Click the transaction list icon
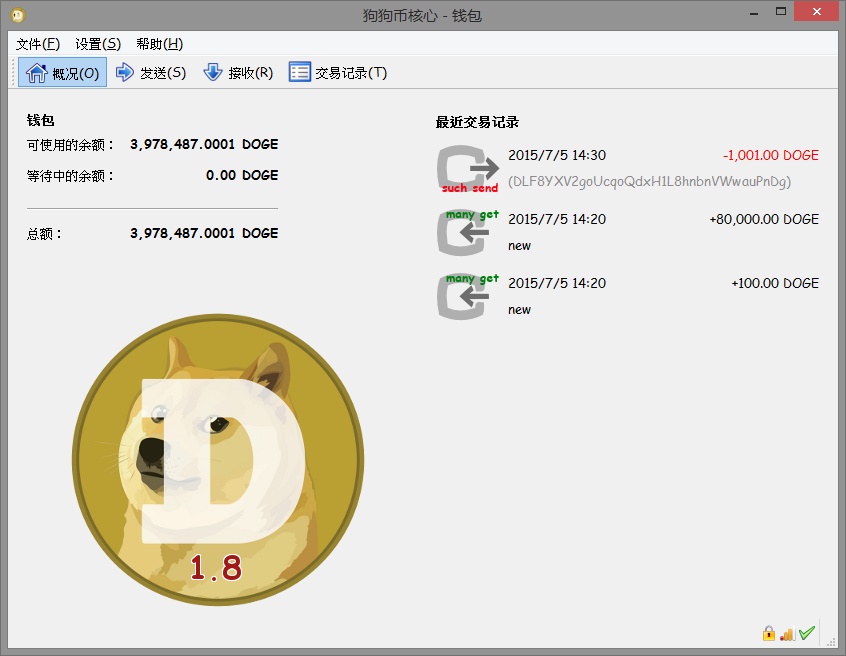Image resolution: width=846 pixels, height=656 pixels. 299,72
